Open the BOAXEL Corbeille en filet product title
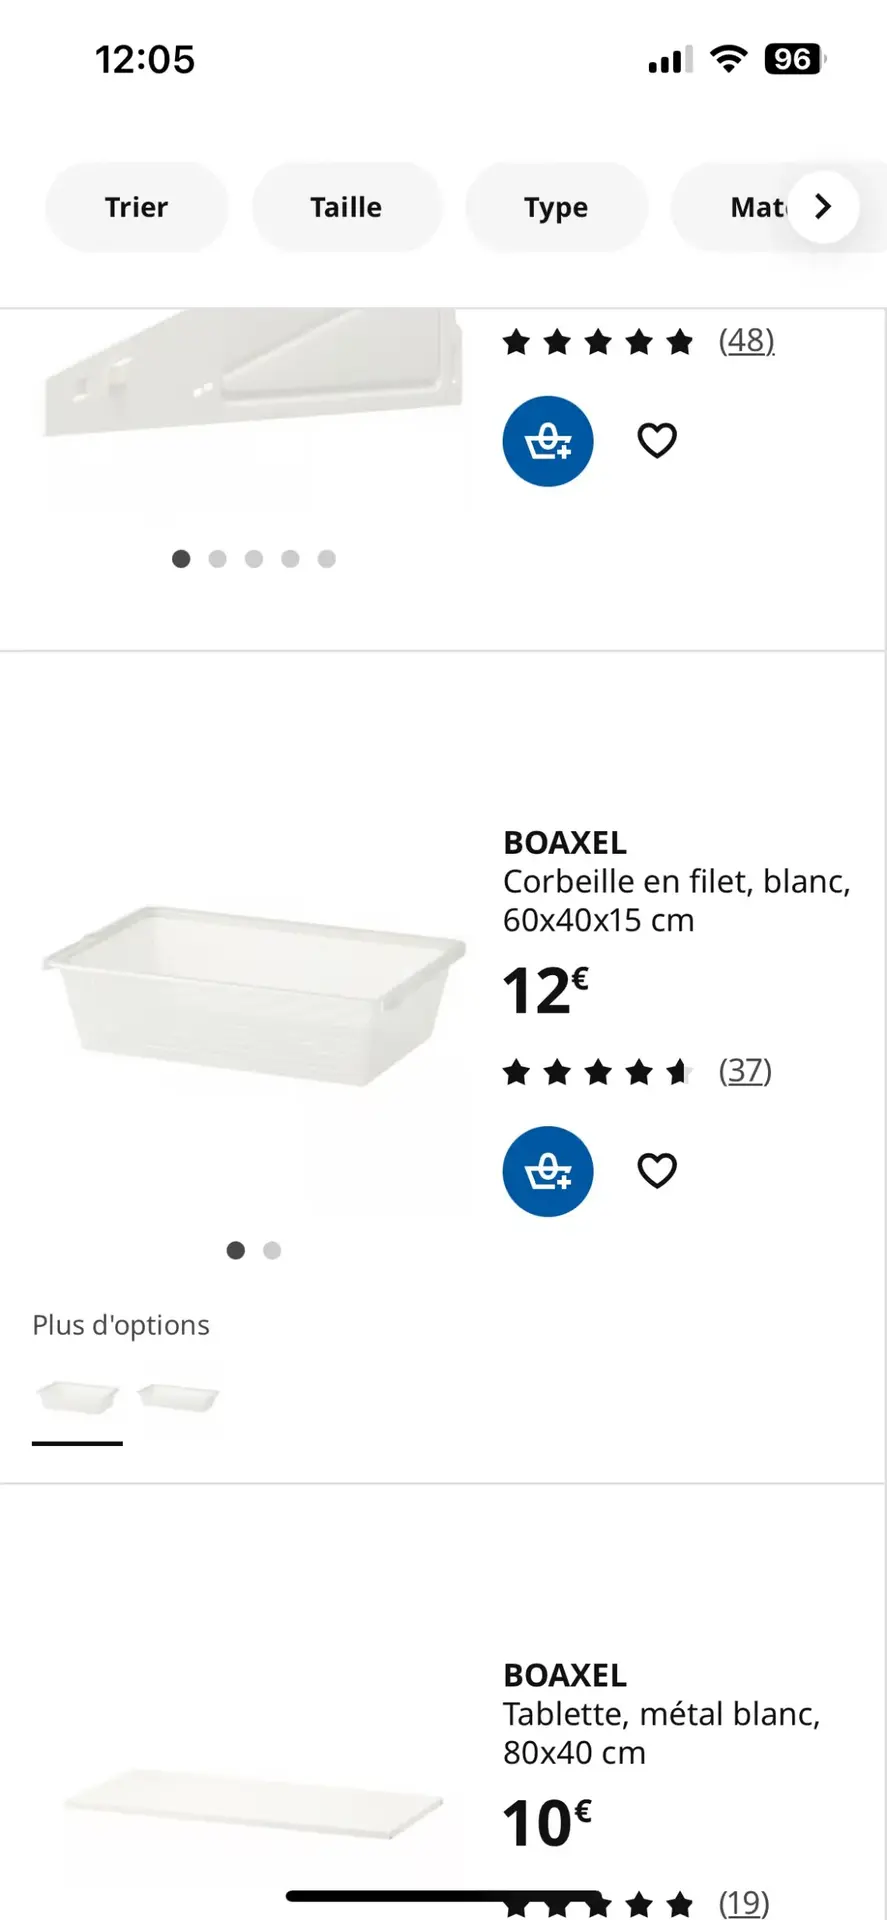The height and width of the screenshot is (1920, 887). (x=676, y=881)
